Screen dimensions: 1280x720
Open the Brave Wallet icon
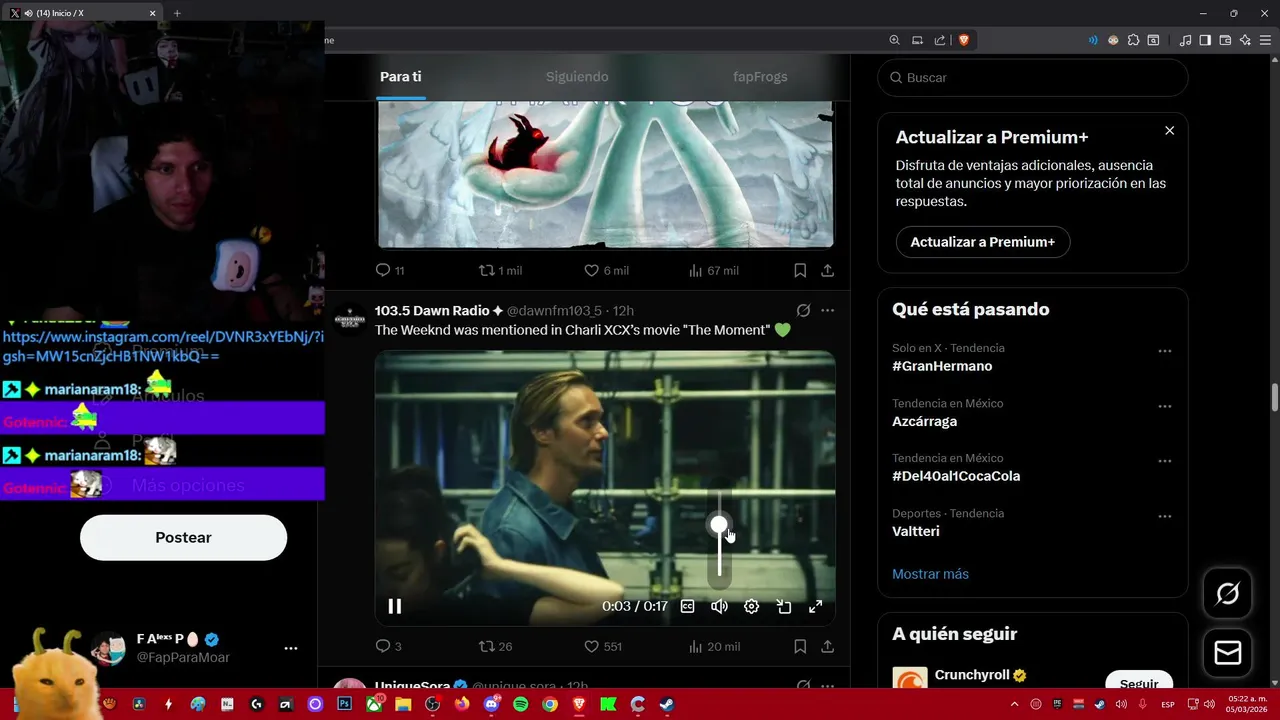coord(1225,40)
